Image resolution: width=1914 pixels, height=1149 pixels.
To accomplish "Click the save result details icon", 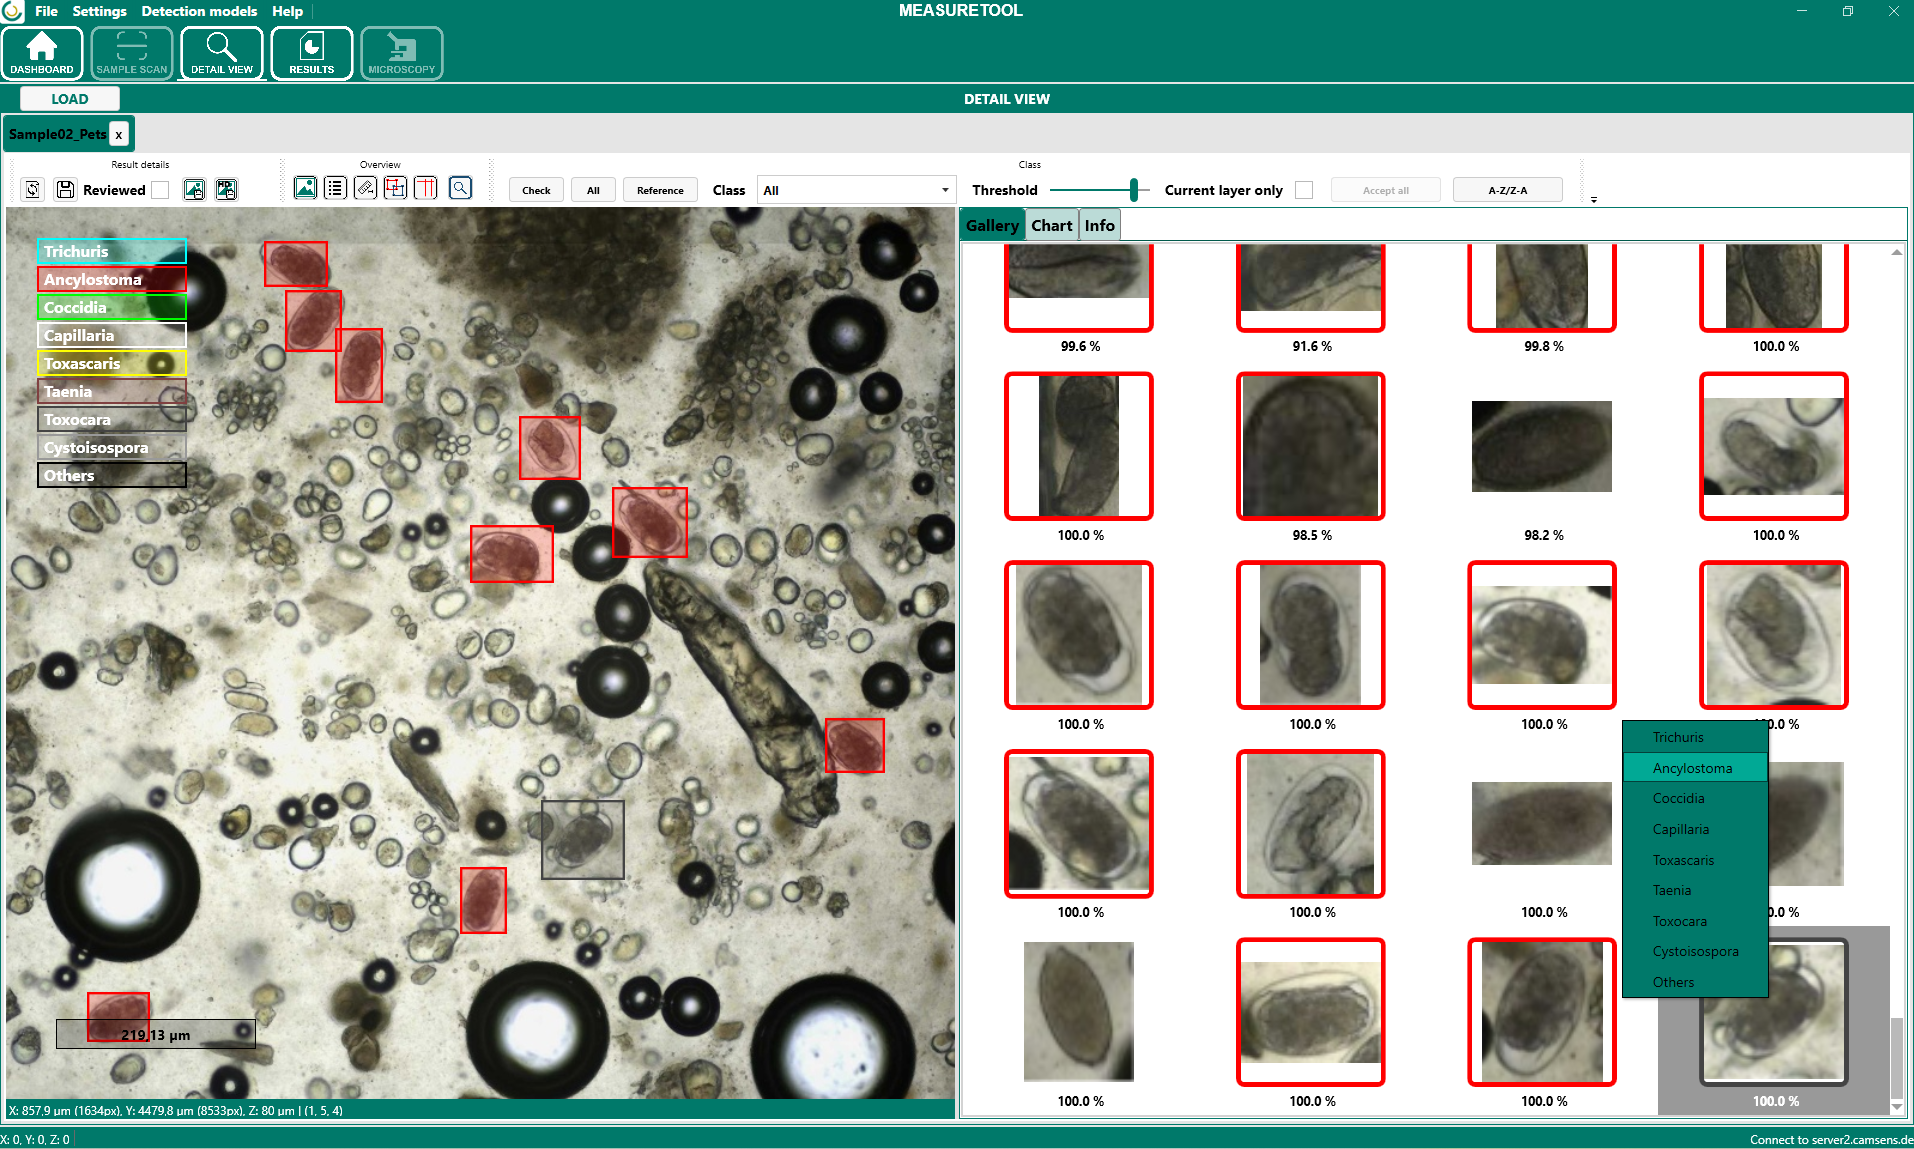I will [x=66, y=190].
